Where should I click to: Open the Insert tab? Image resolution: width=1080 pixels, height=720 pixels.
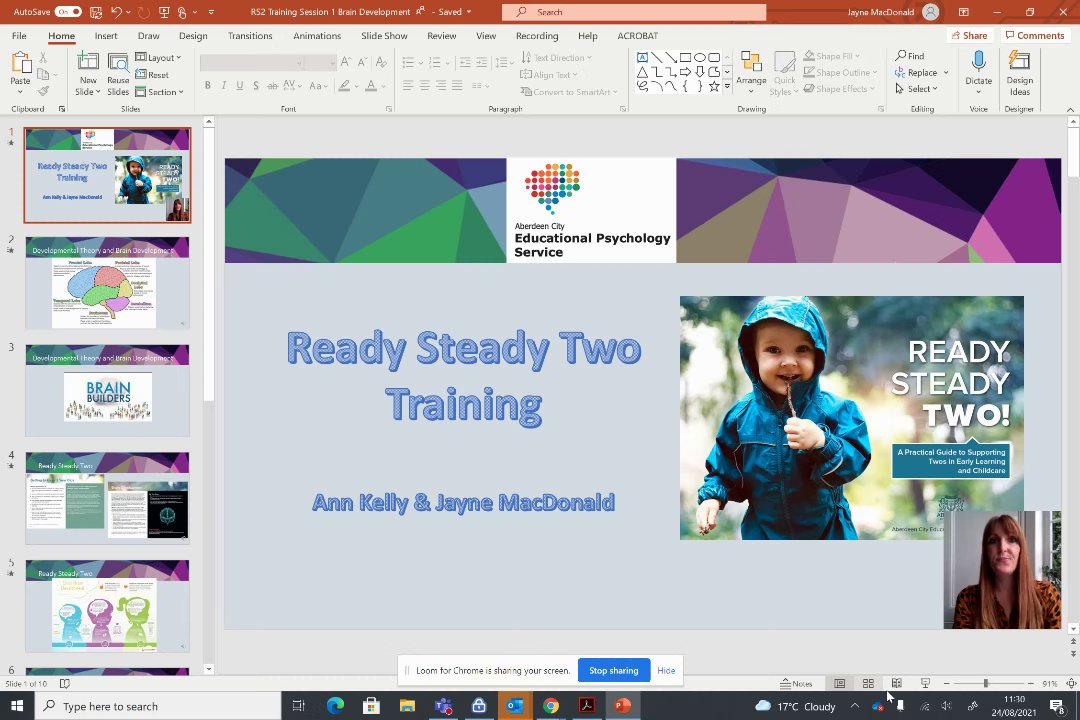tap(106, 36)
